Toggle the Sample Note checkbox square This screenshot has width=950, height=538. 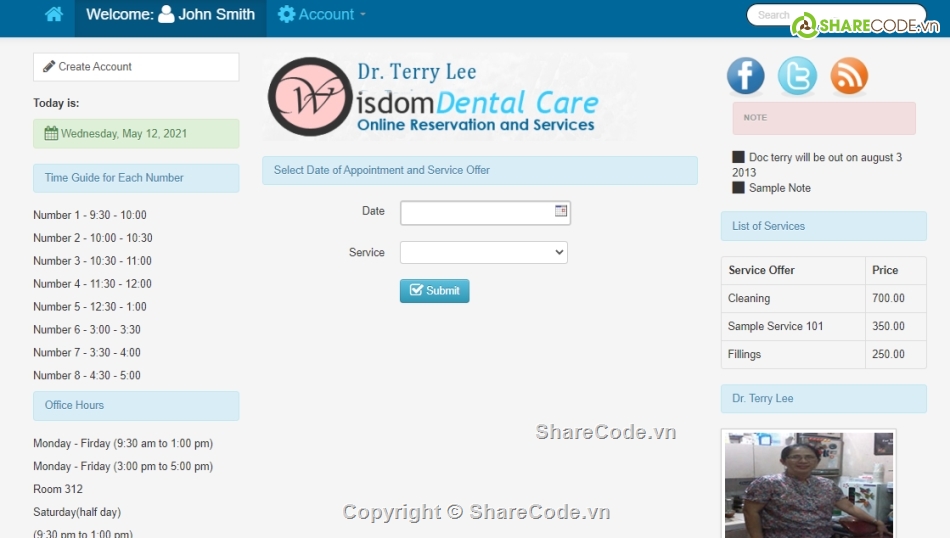(x=738, y=188)
